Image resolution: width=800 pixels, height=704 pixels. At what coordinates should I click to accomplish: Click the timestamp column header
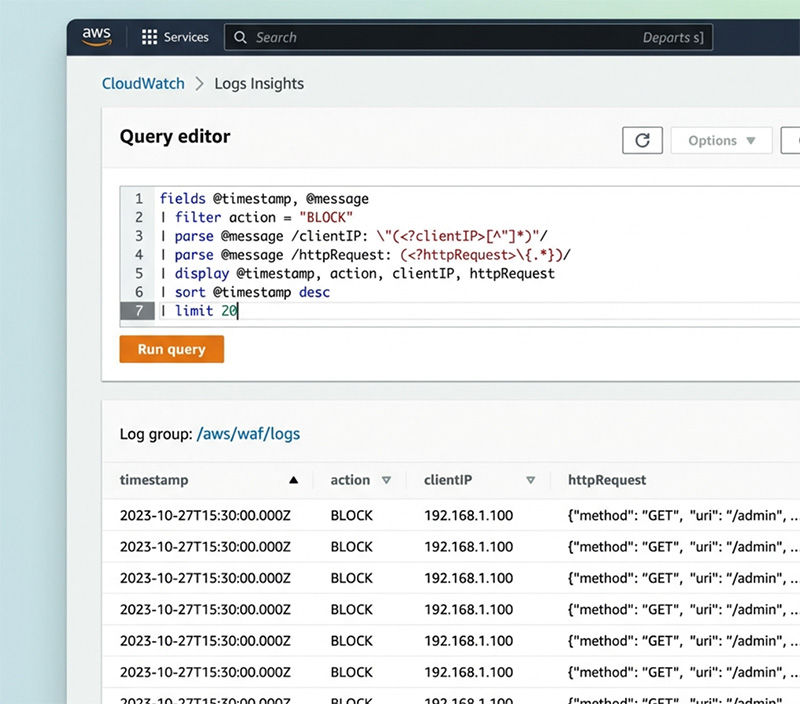pos(154,480)
